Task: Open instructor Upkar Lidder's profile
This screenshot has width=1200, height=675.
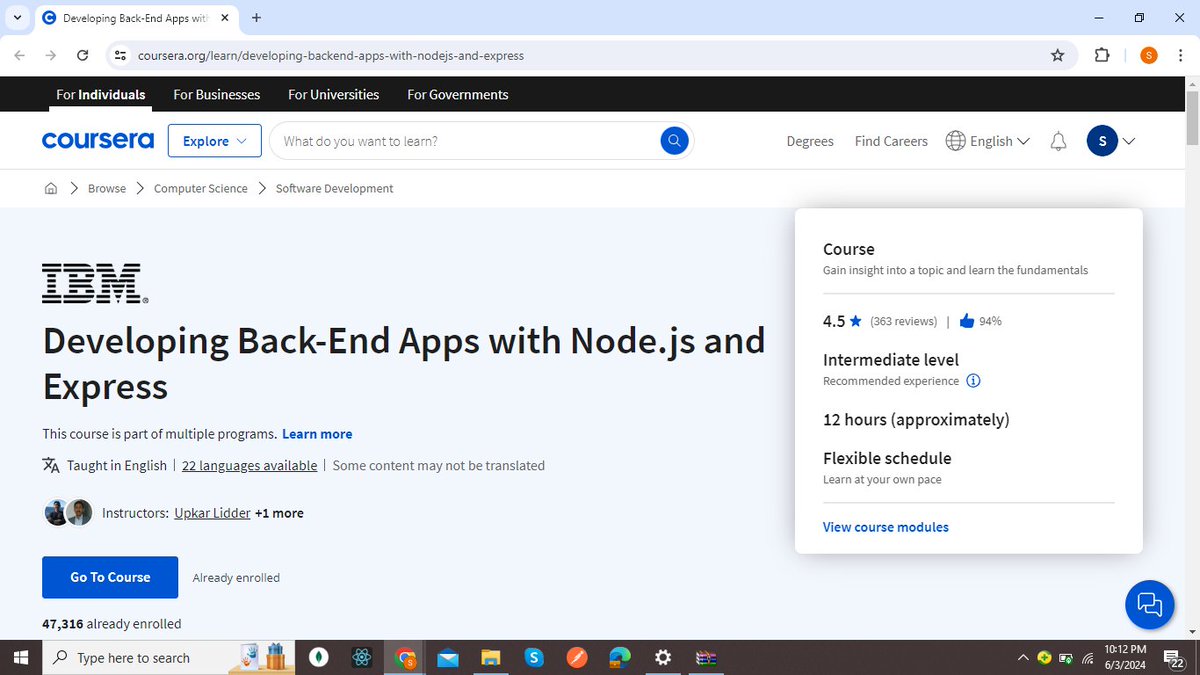Action: [212, 513]
